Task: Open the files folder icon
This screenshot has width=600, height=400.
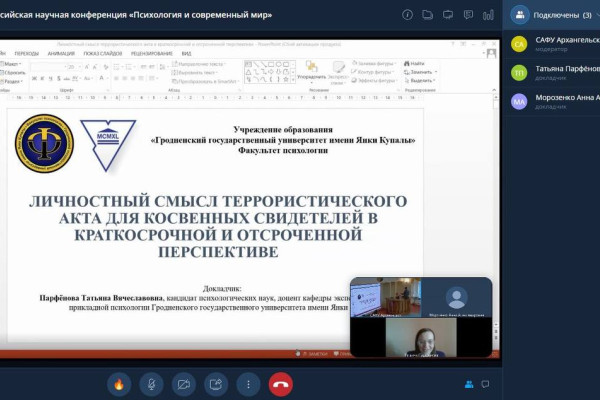Action: pos(428,15)
